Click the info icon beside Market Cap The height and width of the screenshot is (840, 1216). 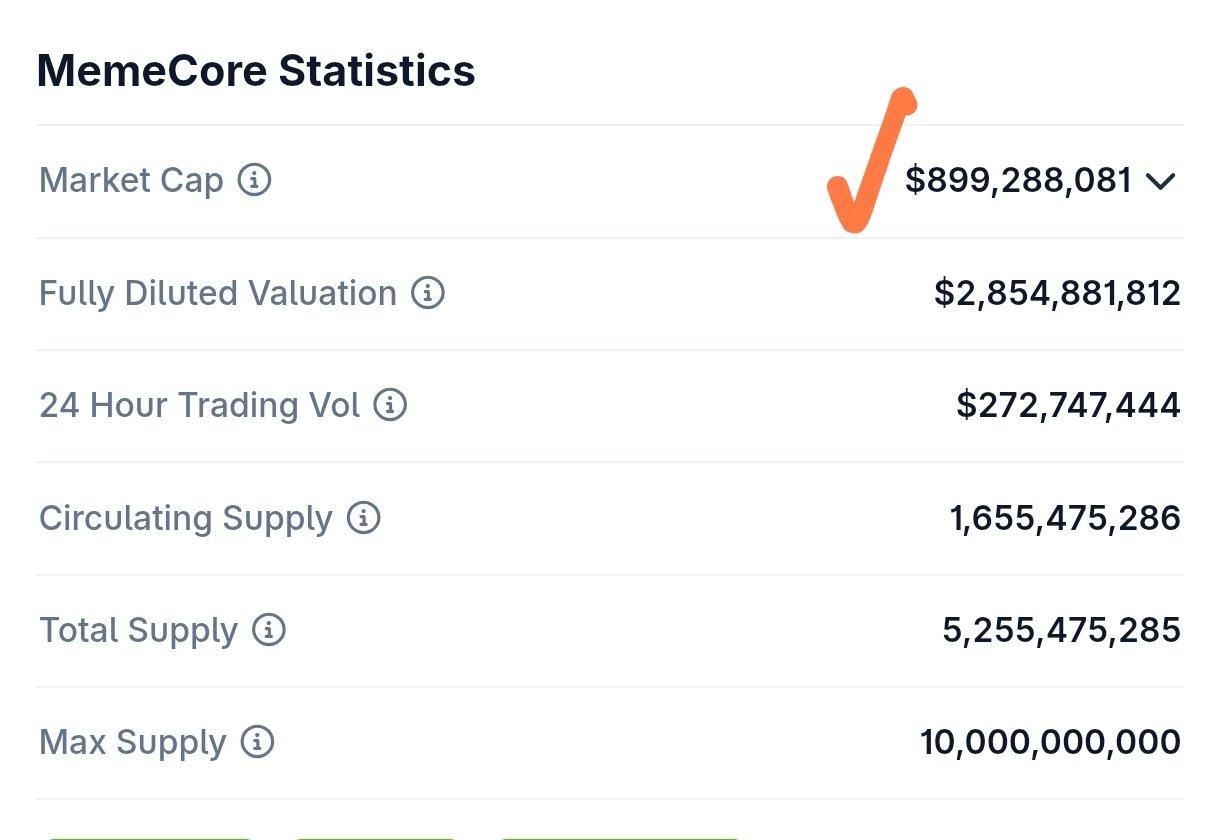point(254,181)
